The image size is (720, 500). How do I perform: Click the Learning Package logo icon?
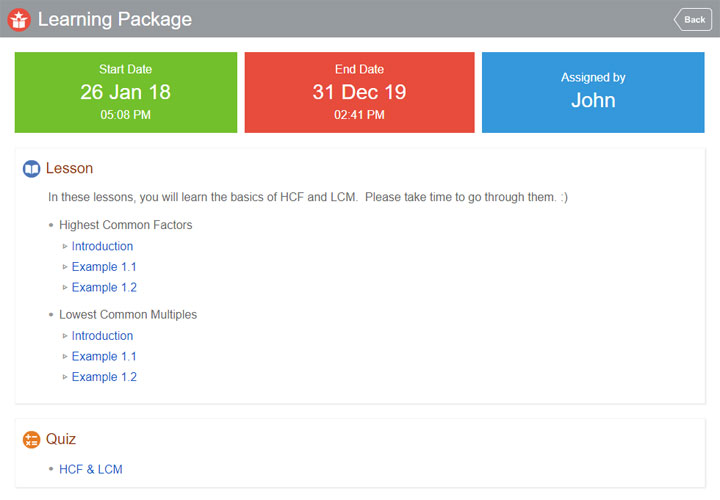pos(19,19)
